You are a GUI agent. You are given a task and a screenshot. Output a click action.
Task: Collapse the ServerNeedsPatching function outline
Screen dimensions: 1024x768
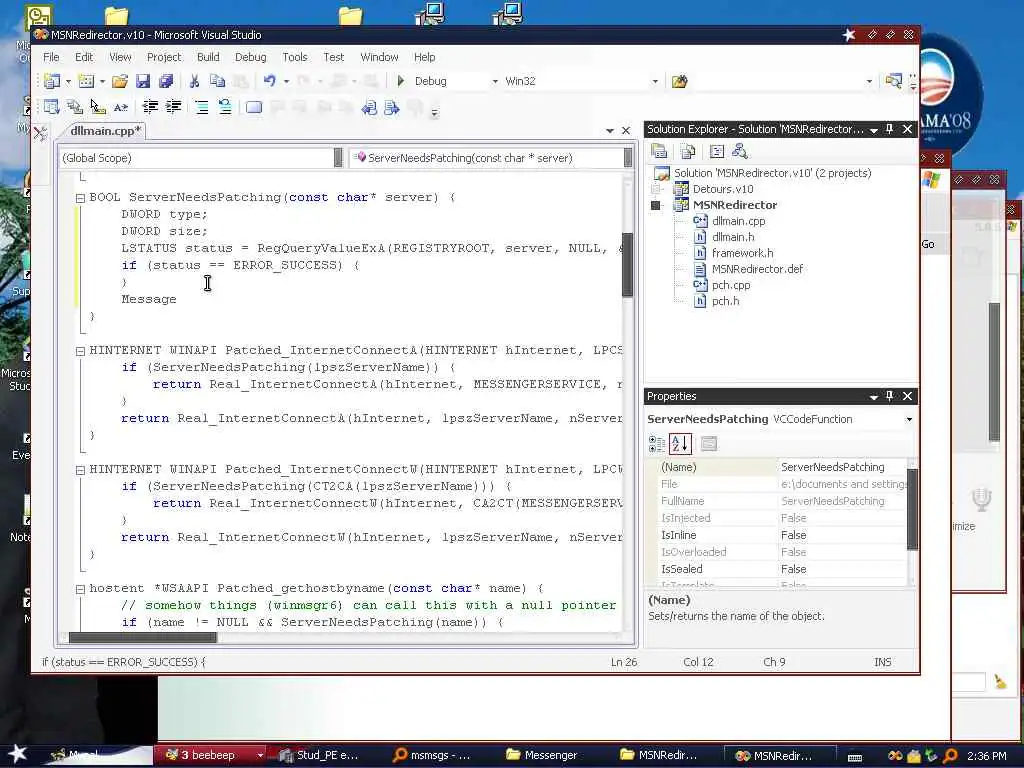coord(80,198)
